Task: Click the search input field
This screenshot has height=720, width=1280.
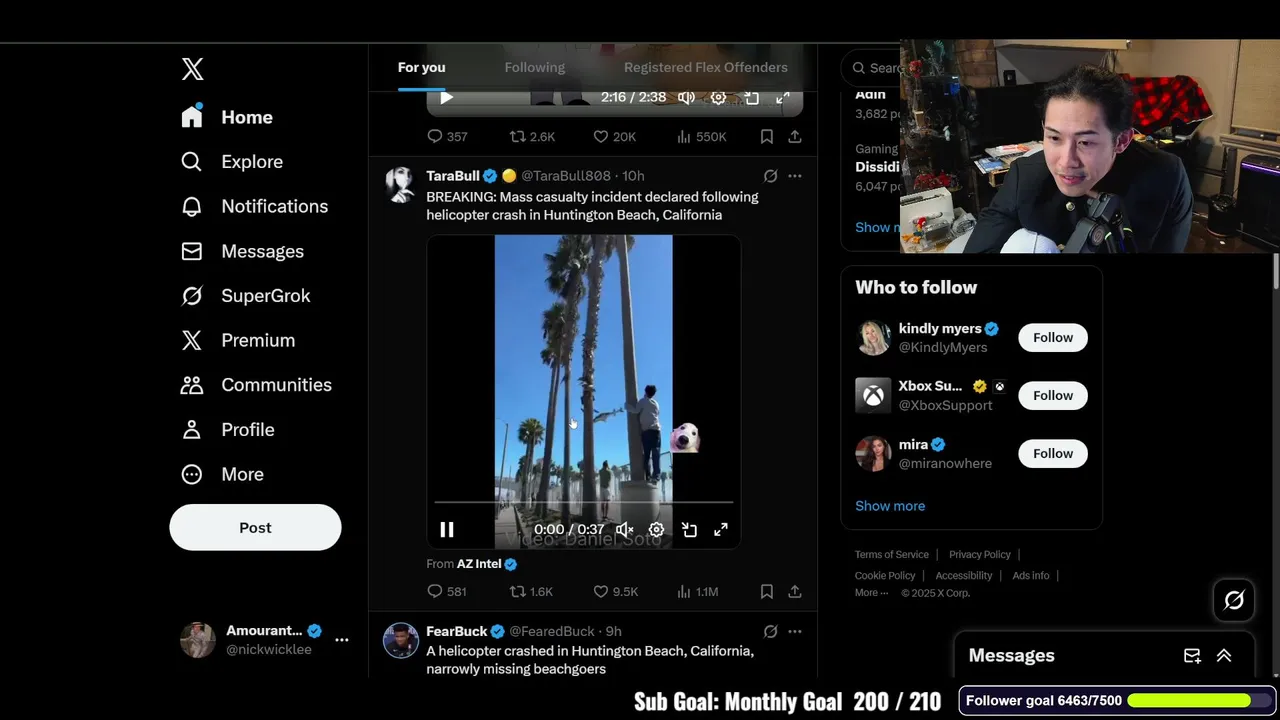Action: 873,67
